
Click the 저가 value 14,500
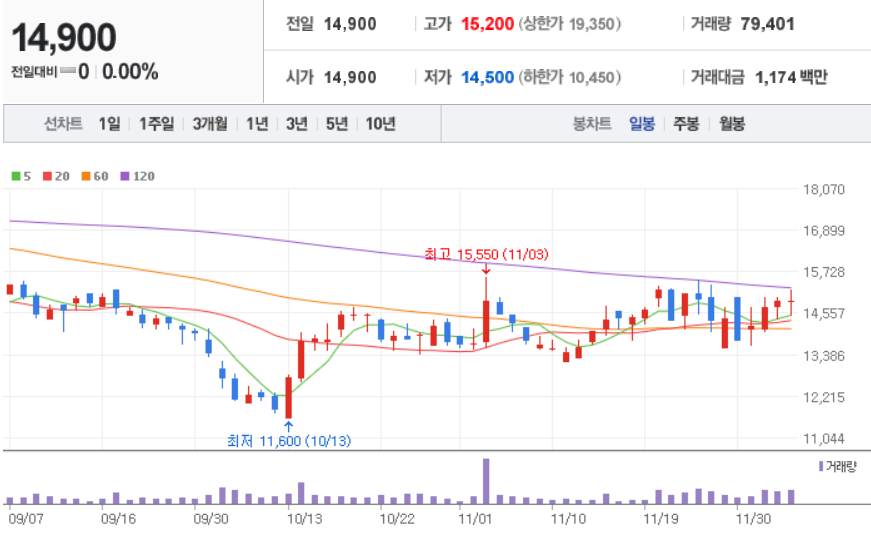tap(487, 77)
